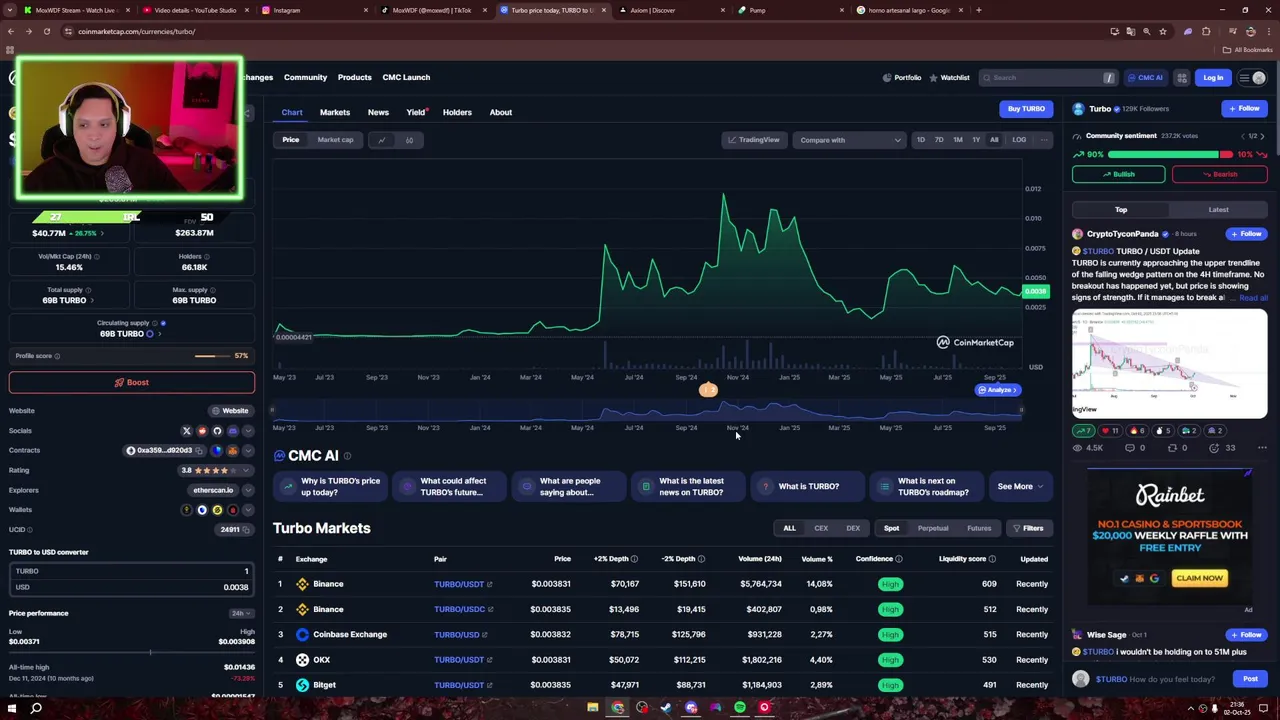Focus the CoinMarketCap search field
This screenshot has height=720, width=1280.
(x=1047, y=78)
